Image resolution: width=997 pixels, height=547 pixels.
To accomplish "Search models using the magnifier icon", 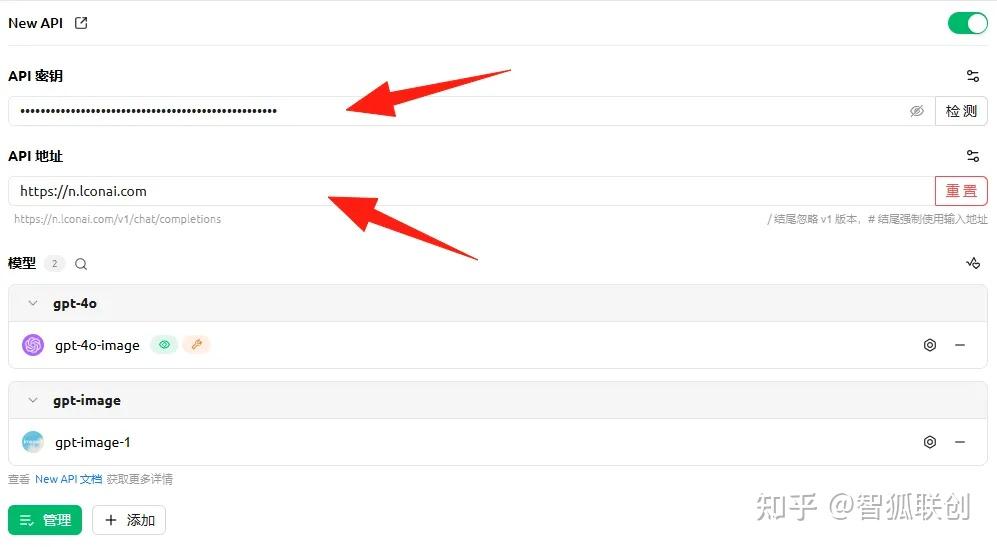I will pyautogui.click(x=81, y=264).
